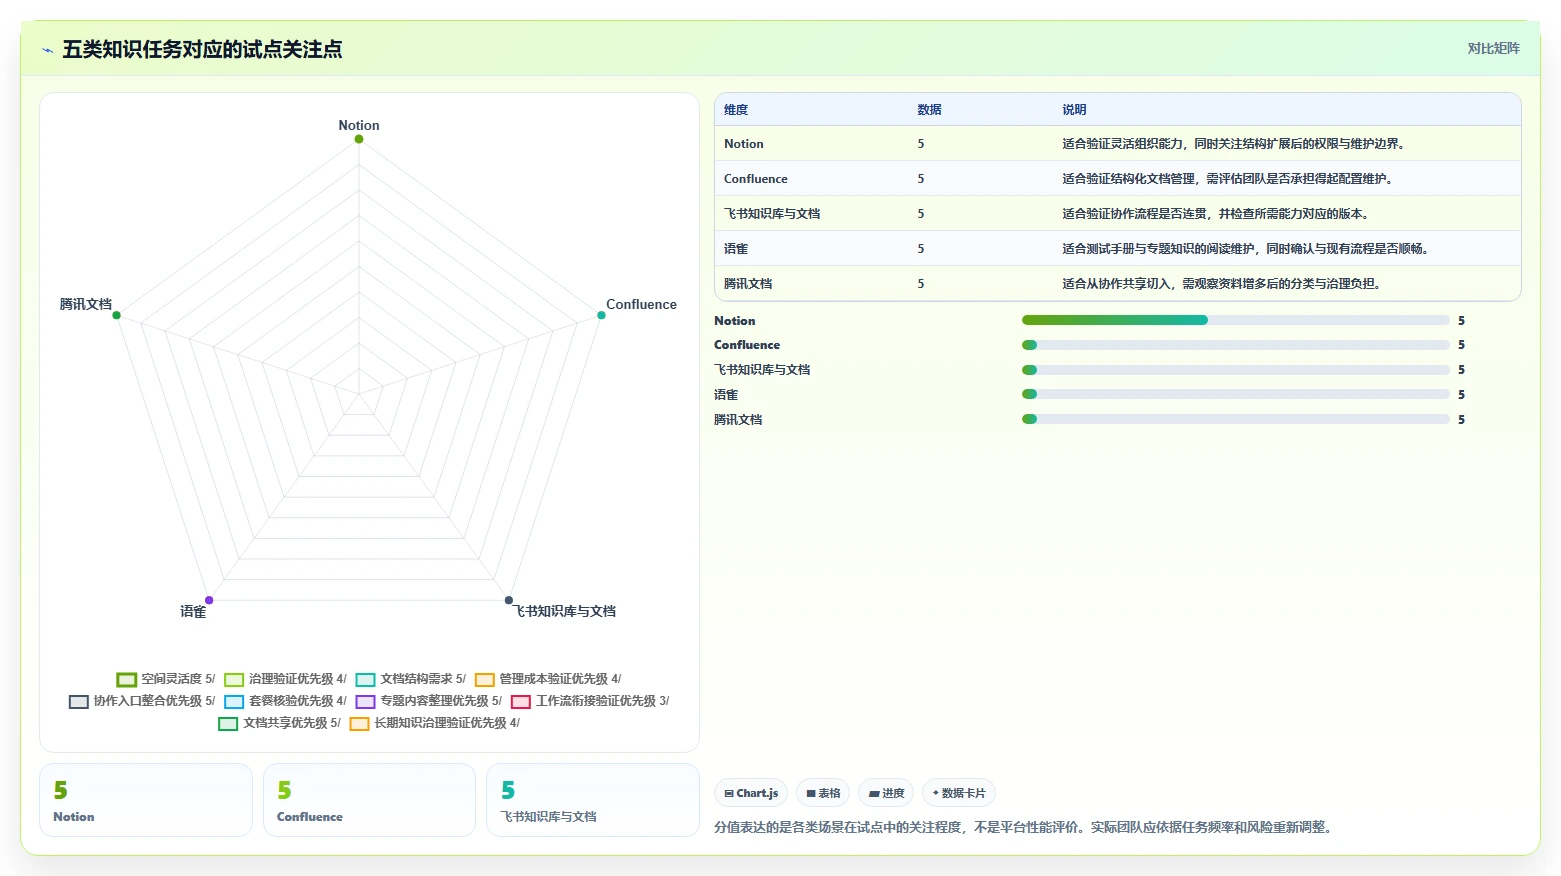The image size is (1561, 876).
Task: Click the 数据卡片 tag chip
Action: click(x=959, y=793)
